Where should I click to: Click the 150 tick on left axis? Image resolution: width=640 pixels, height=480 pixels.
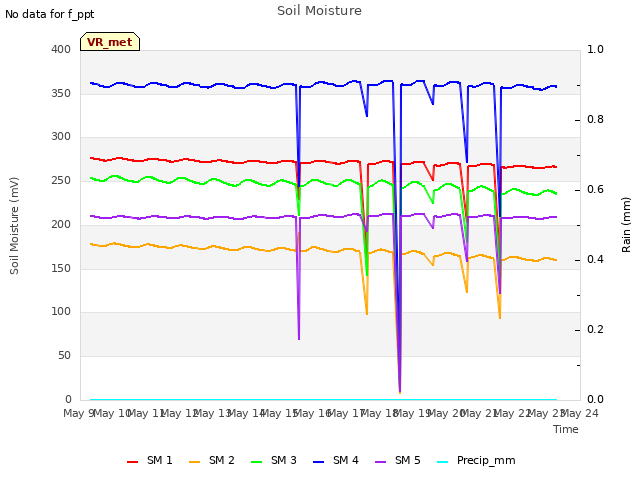point(61,269)
